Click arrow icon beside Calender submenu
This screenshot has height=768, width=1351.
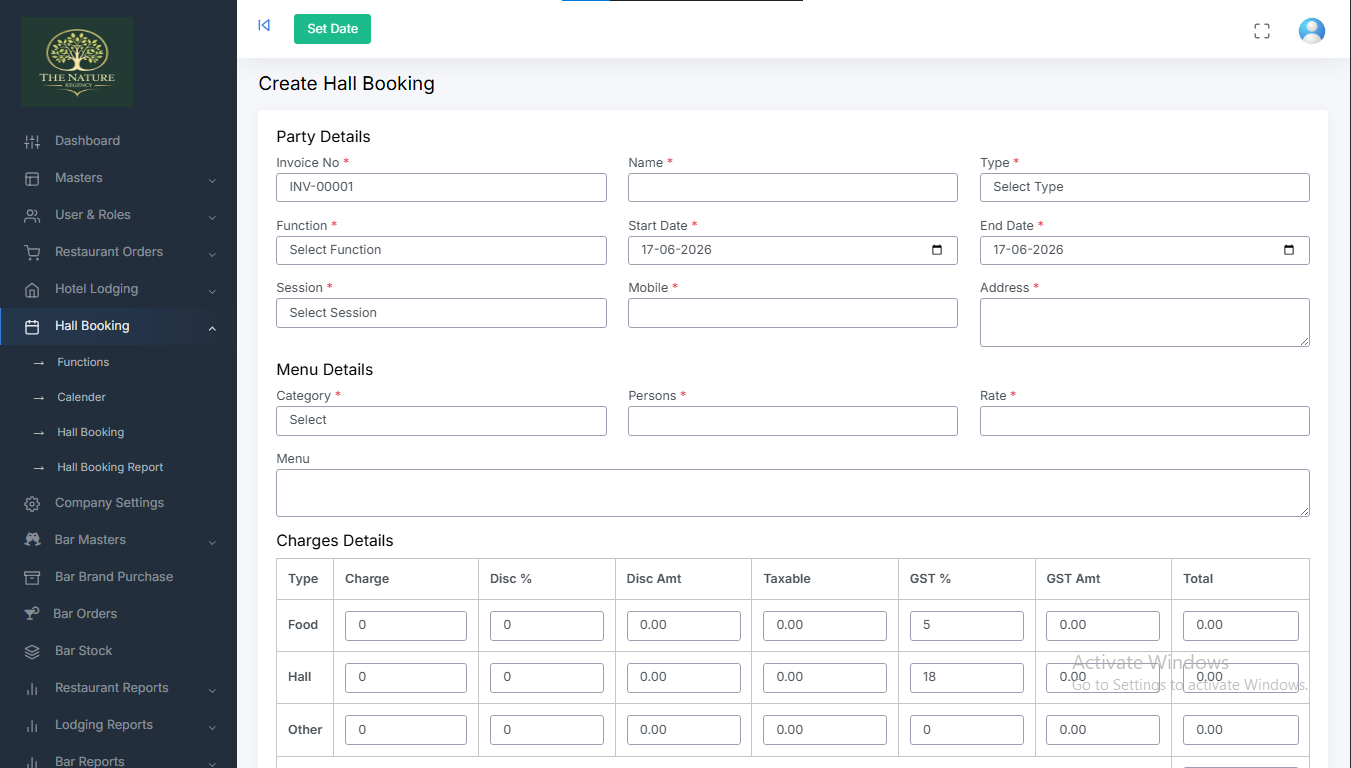click(x=39, y=398)
